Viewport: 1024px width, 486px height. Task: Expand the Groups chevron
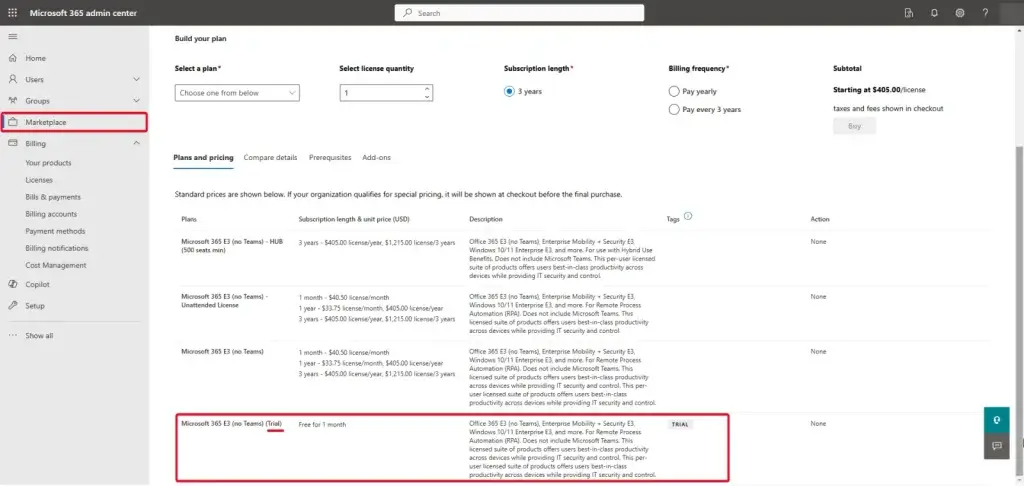click(x=136, y=101)
